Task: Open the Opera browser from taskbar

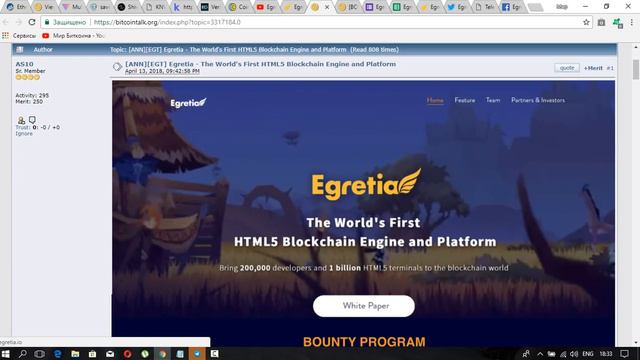Action: coord(127,354)
